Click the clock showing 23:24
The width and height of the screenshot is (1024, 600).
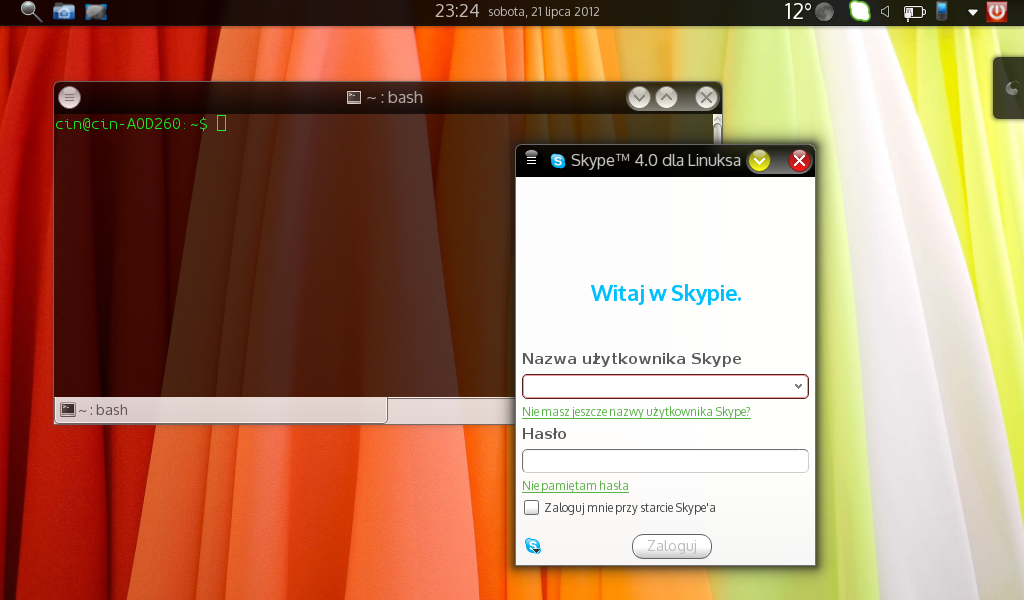pyautogui.click(x=457, y=11)
